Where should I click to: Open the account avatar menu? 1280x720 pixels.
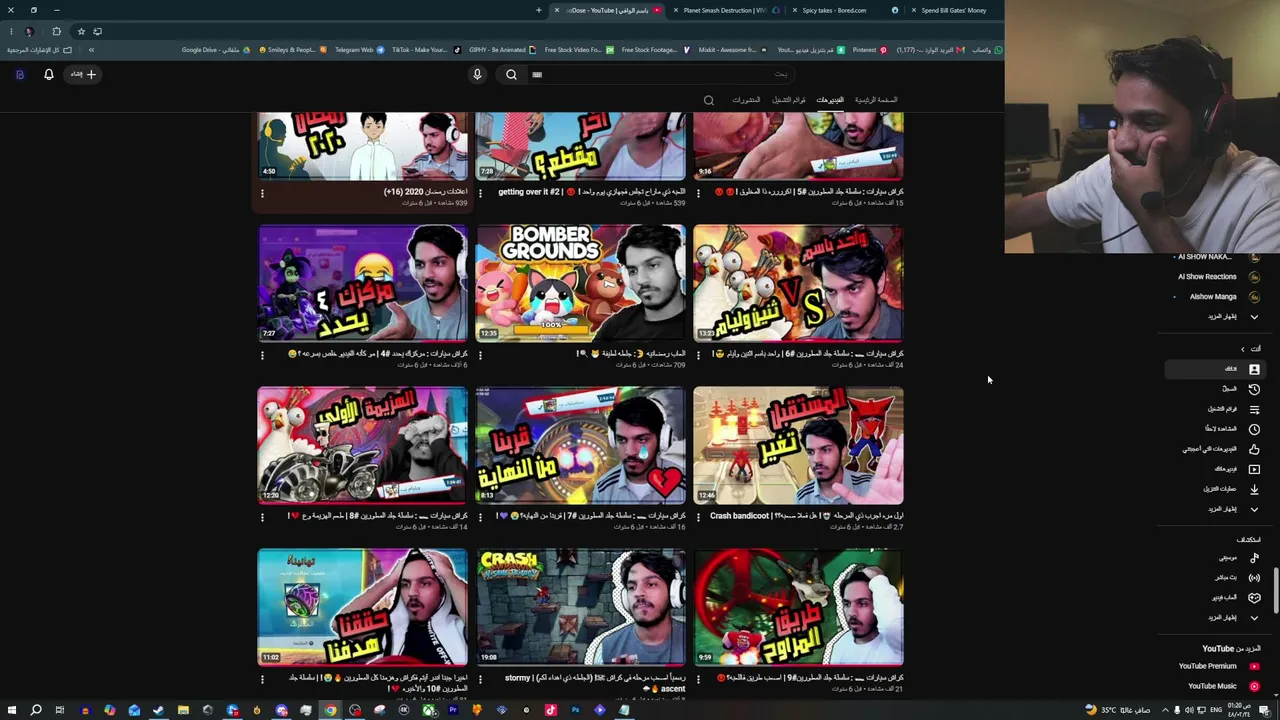click(19, 74)
